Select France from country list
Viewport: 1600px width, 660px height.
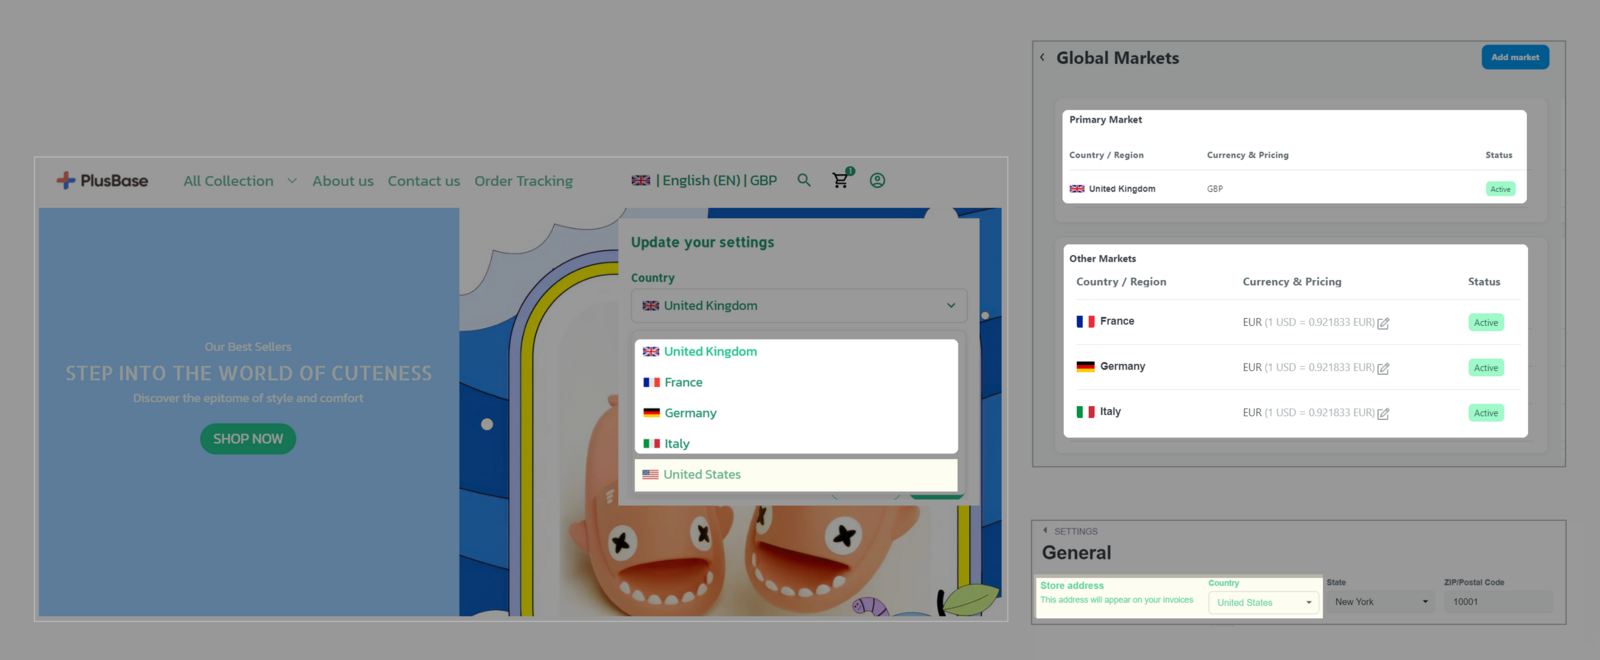tap(683, 383)
